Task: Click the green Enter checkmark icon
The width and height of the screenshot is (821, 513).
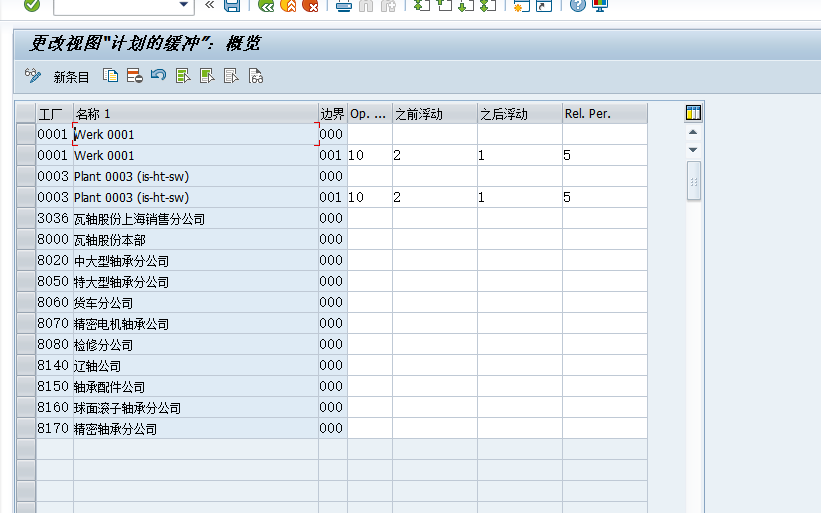Action: point(32,5)
